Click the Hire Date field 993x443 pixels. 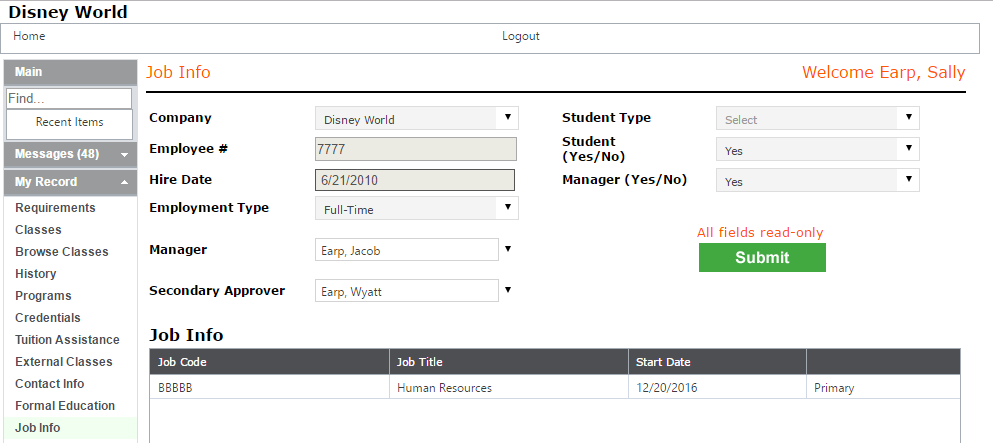click(415, 180)
